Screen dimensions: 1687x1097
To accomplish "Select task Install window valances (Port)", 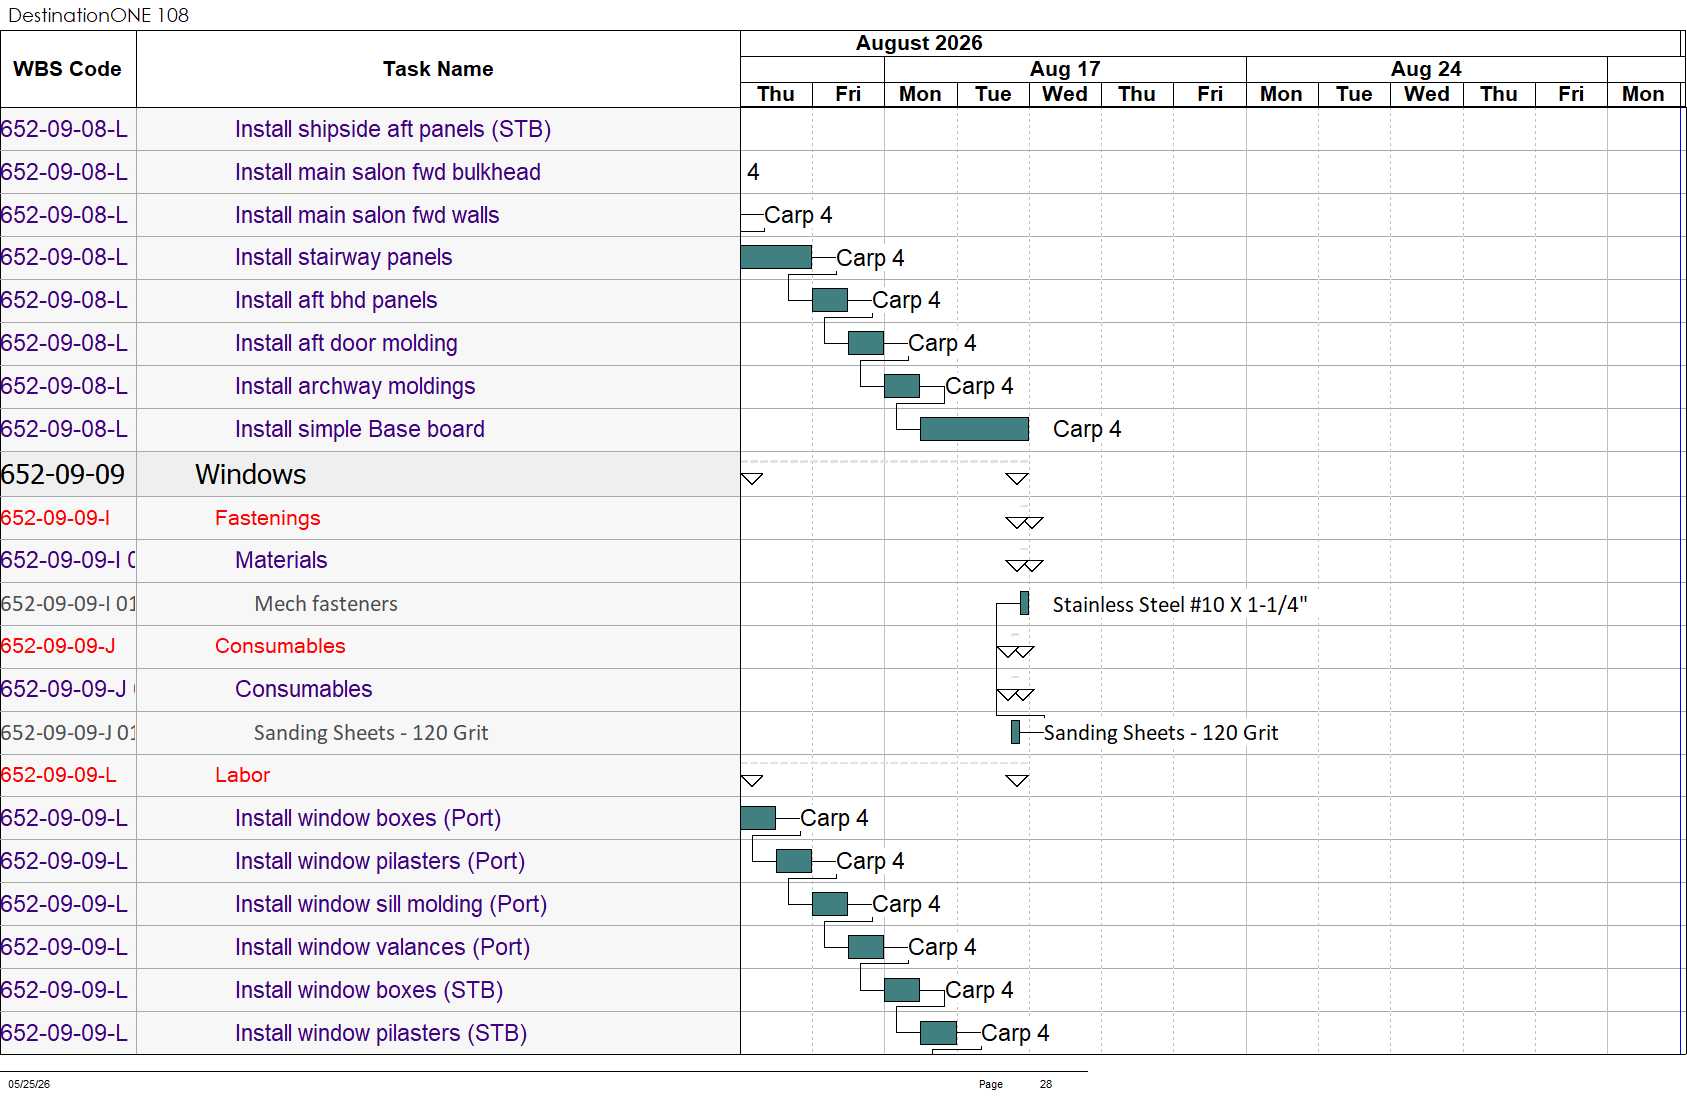I will click(x=382, y=947).
